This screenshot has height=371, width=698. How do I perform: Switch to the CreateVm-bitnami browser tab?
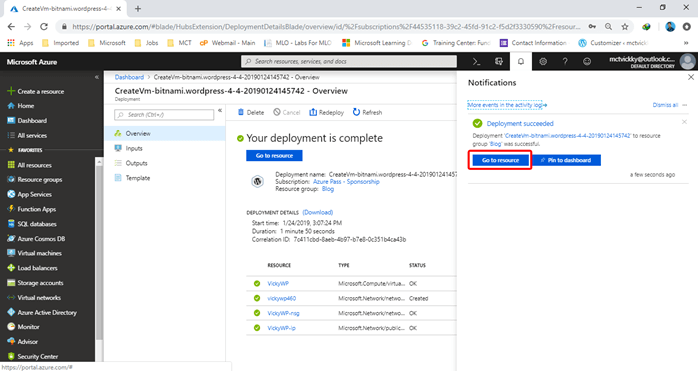66,8
